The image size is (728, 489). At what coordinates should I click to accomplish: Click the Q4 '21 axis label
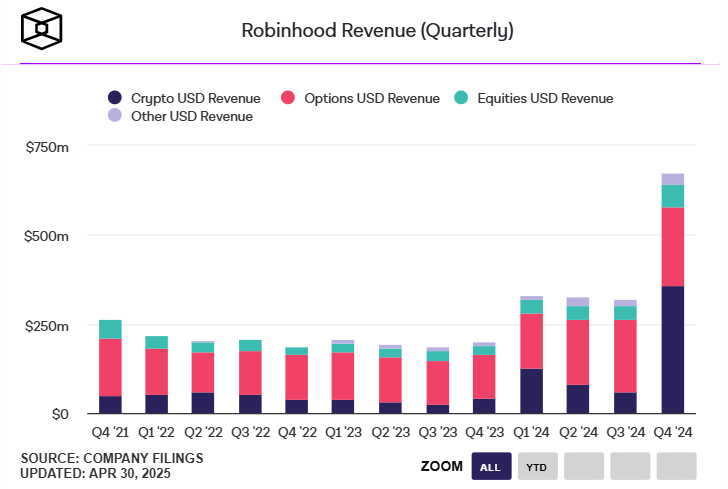(x=110, y=432)
